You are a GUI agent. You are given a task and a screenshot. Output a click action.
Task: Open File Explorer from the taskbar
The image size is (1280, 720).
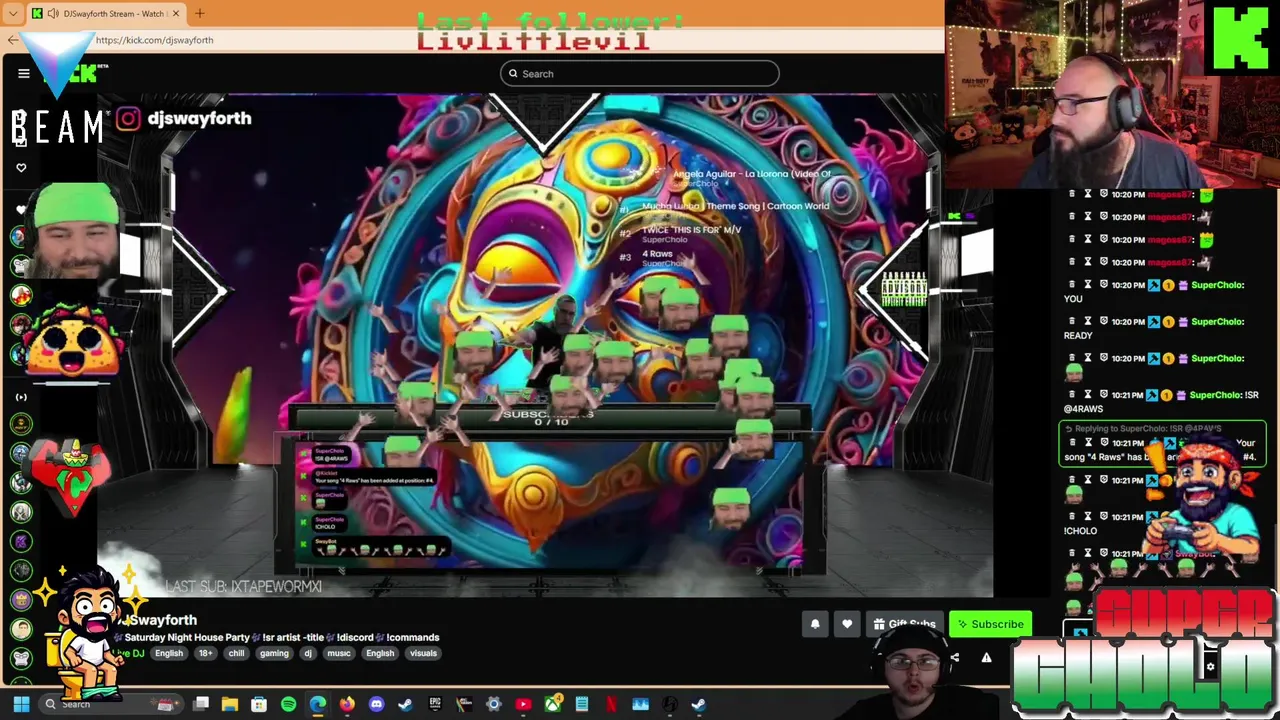(x=230, y=704)
